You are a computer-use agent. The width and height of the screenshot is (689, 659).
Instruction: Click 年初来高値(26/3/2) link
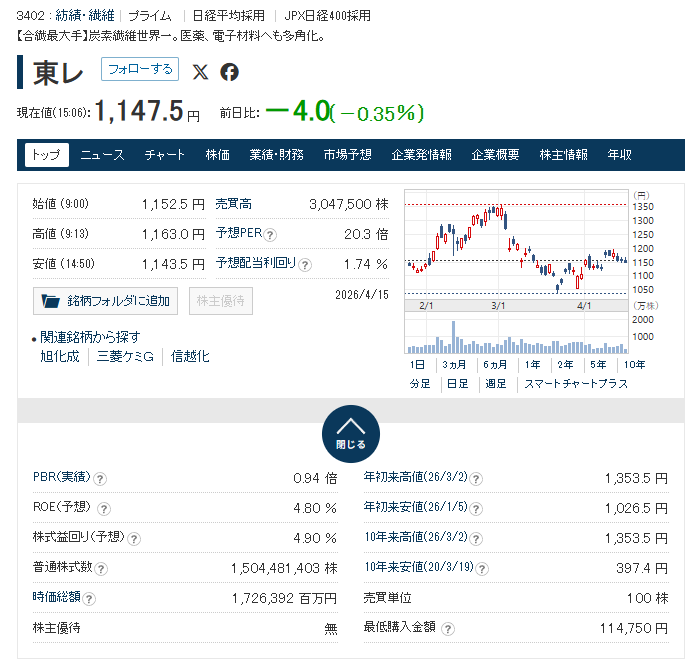[416, 477]
